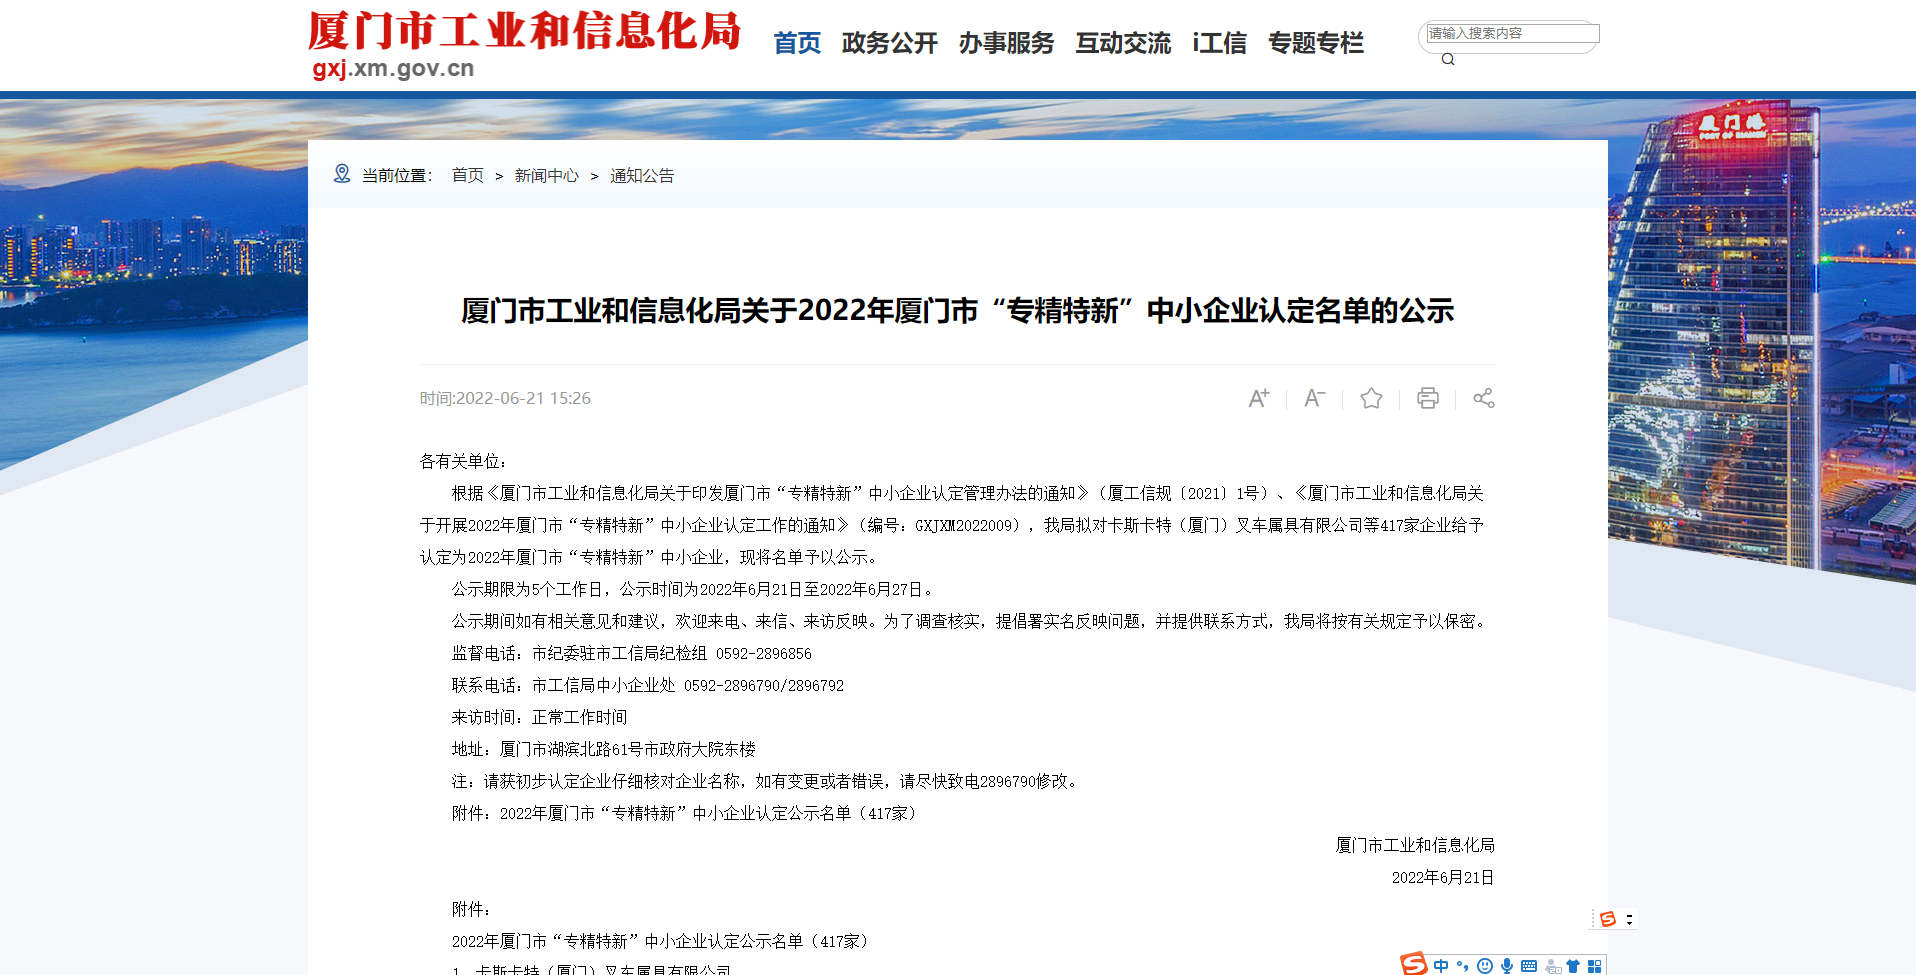Viewport: 1916px width, 975px height.
Task: Go to 互动交流 section
Action: click(x=1122, y=43)
